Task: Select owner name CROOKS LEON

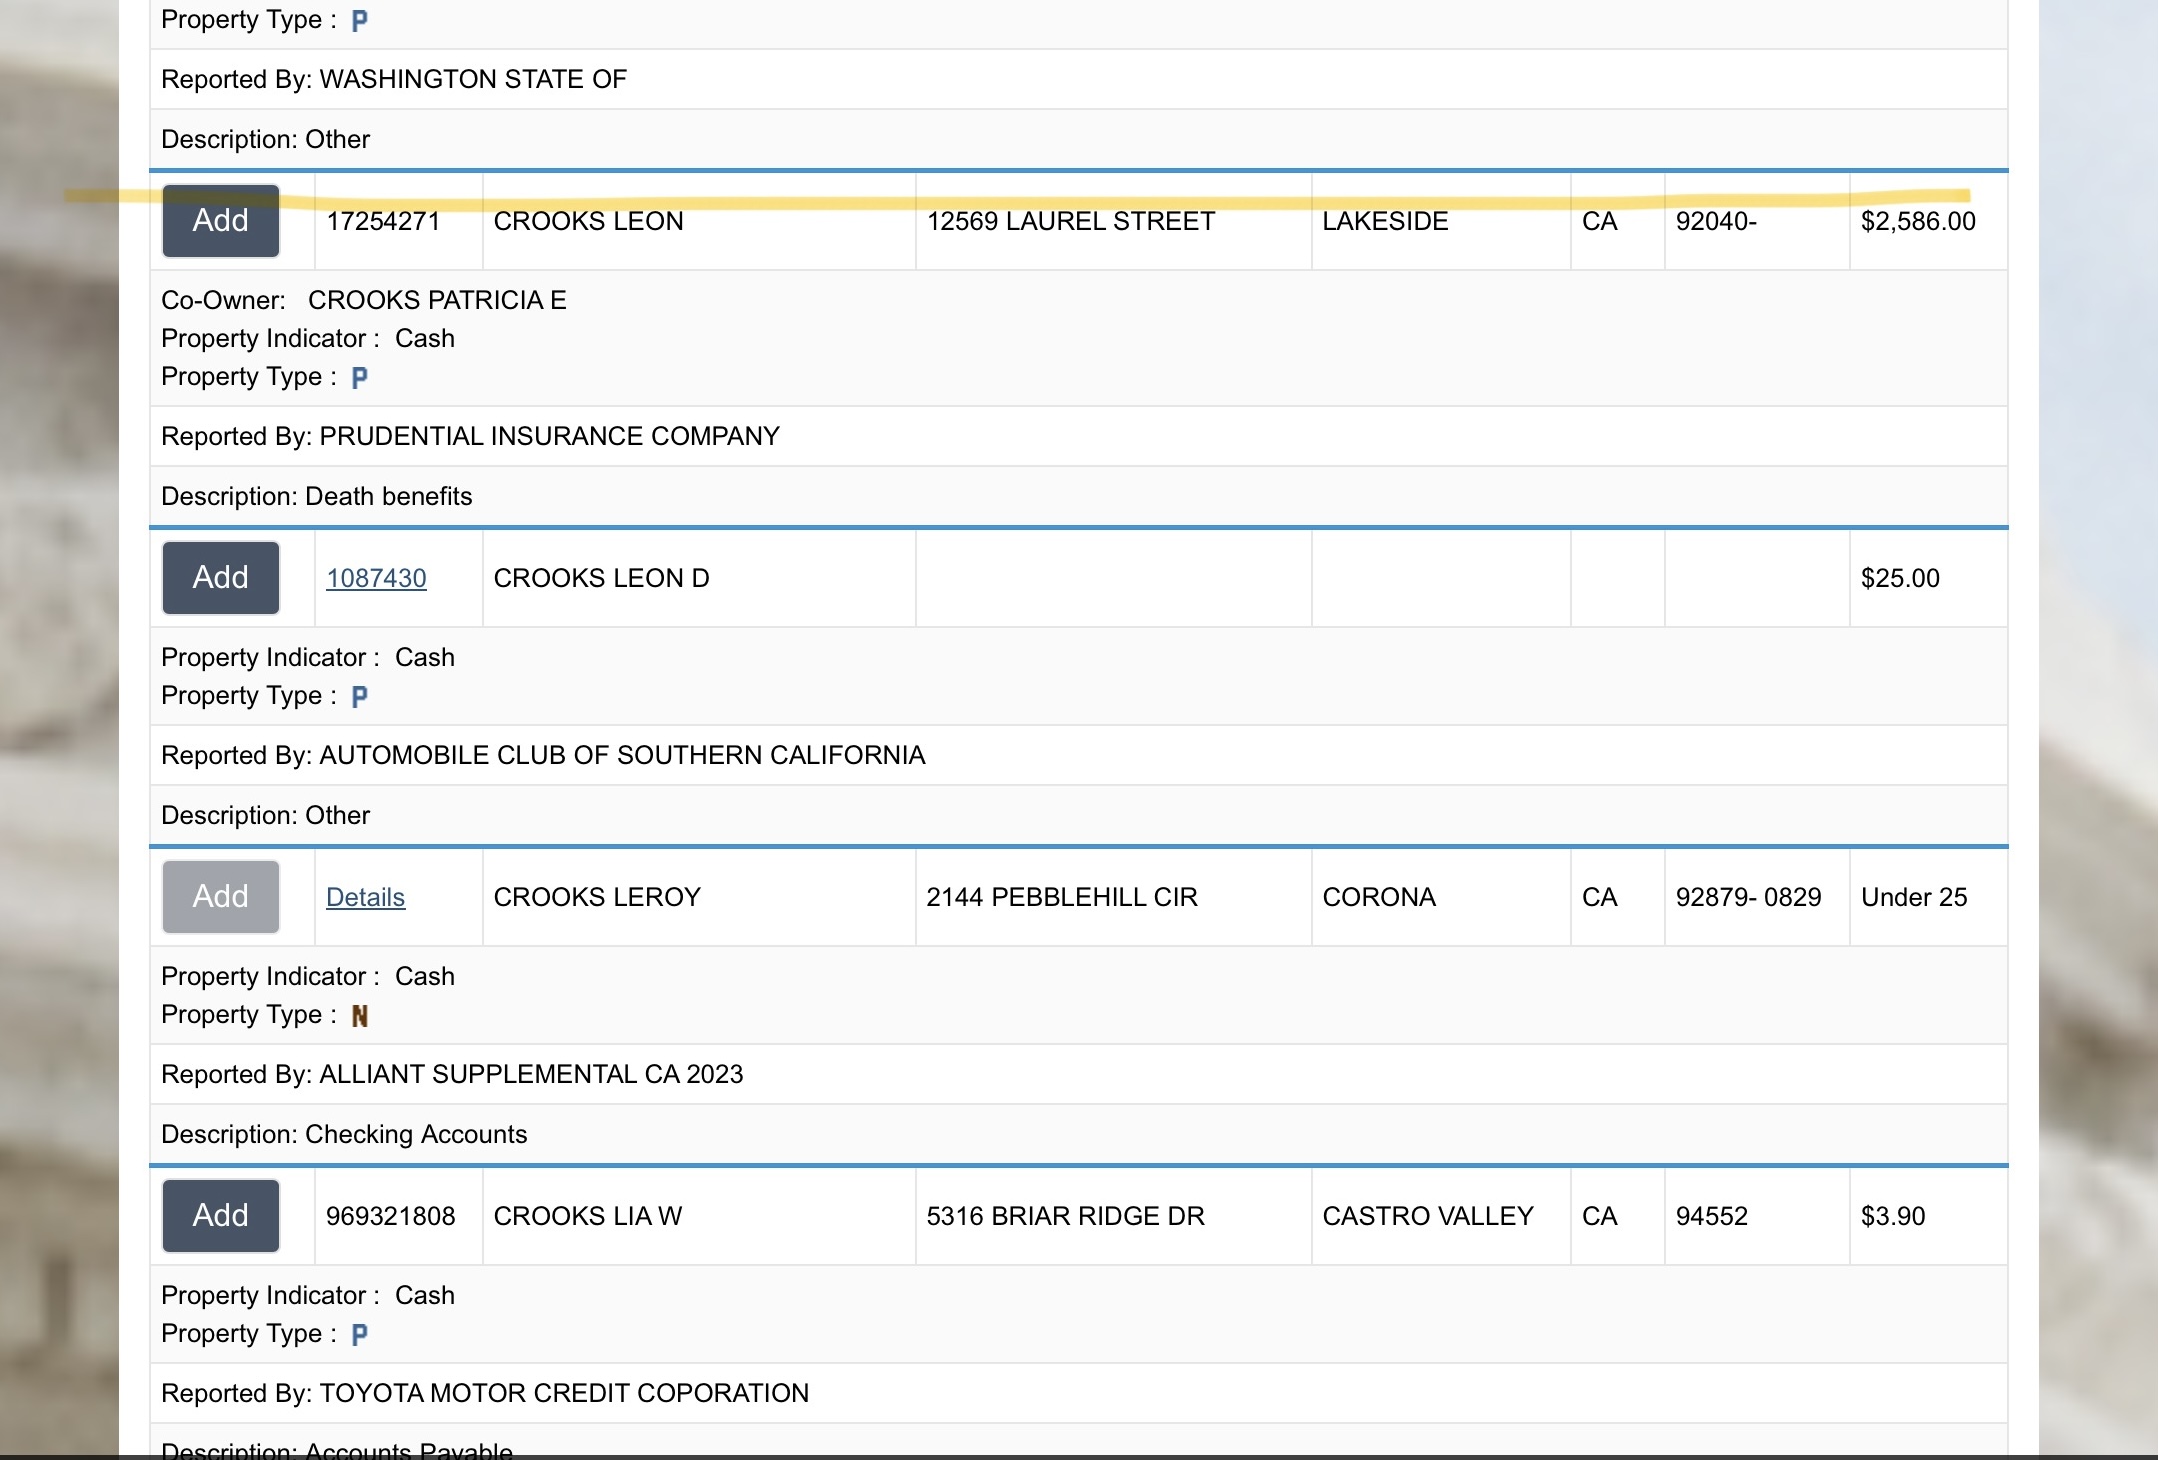Action: coord(588,221)
